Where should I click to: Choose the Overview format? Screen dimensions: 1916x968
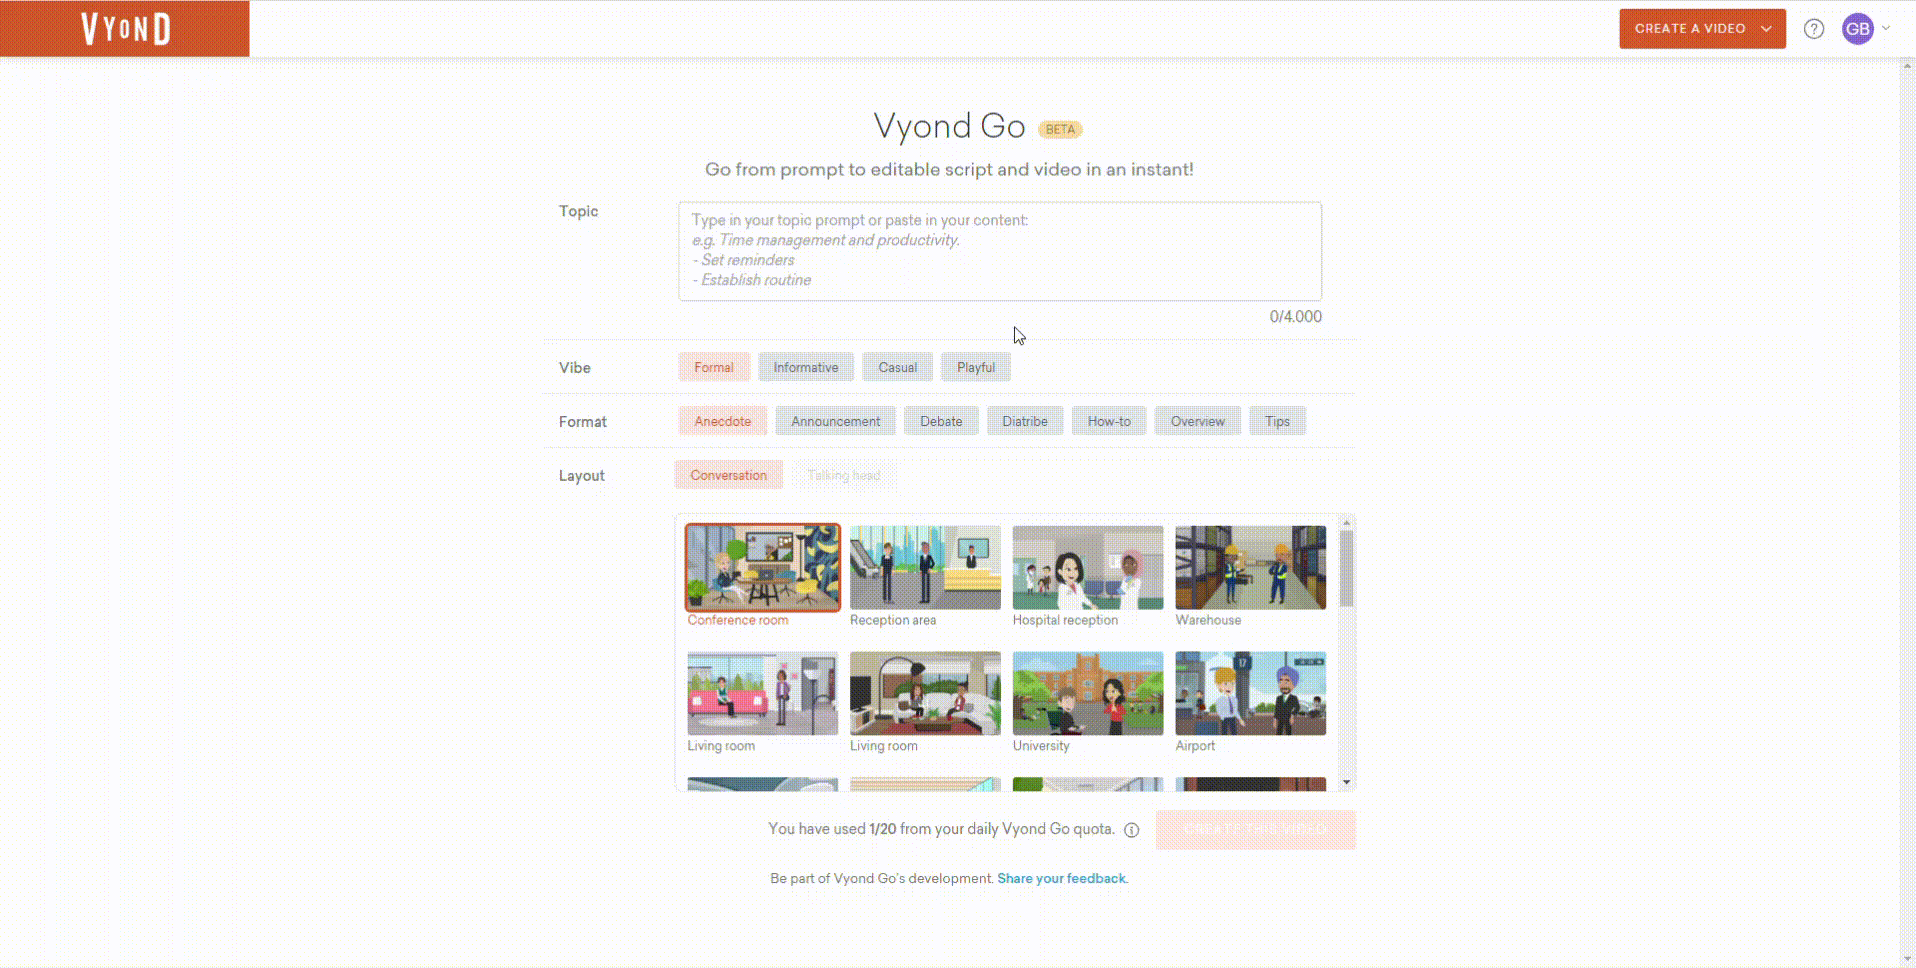click(1198, 421)
